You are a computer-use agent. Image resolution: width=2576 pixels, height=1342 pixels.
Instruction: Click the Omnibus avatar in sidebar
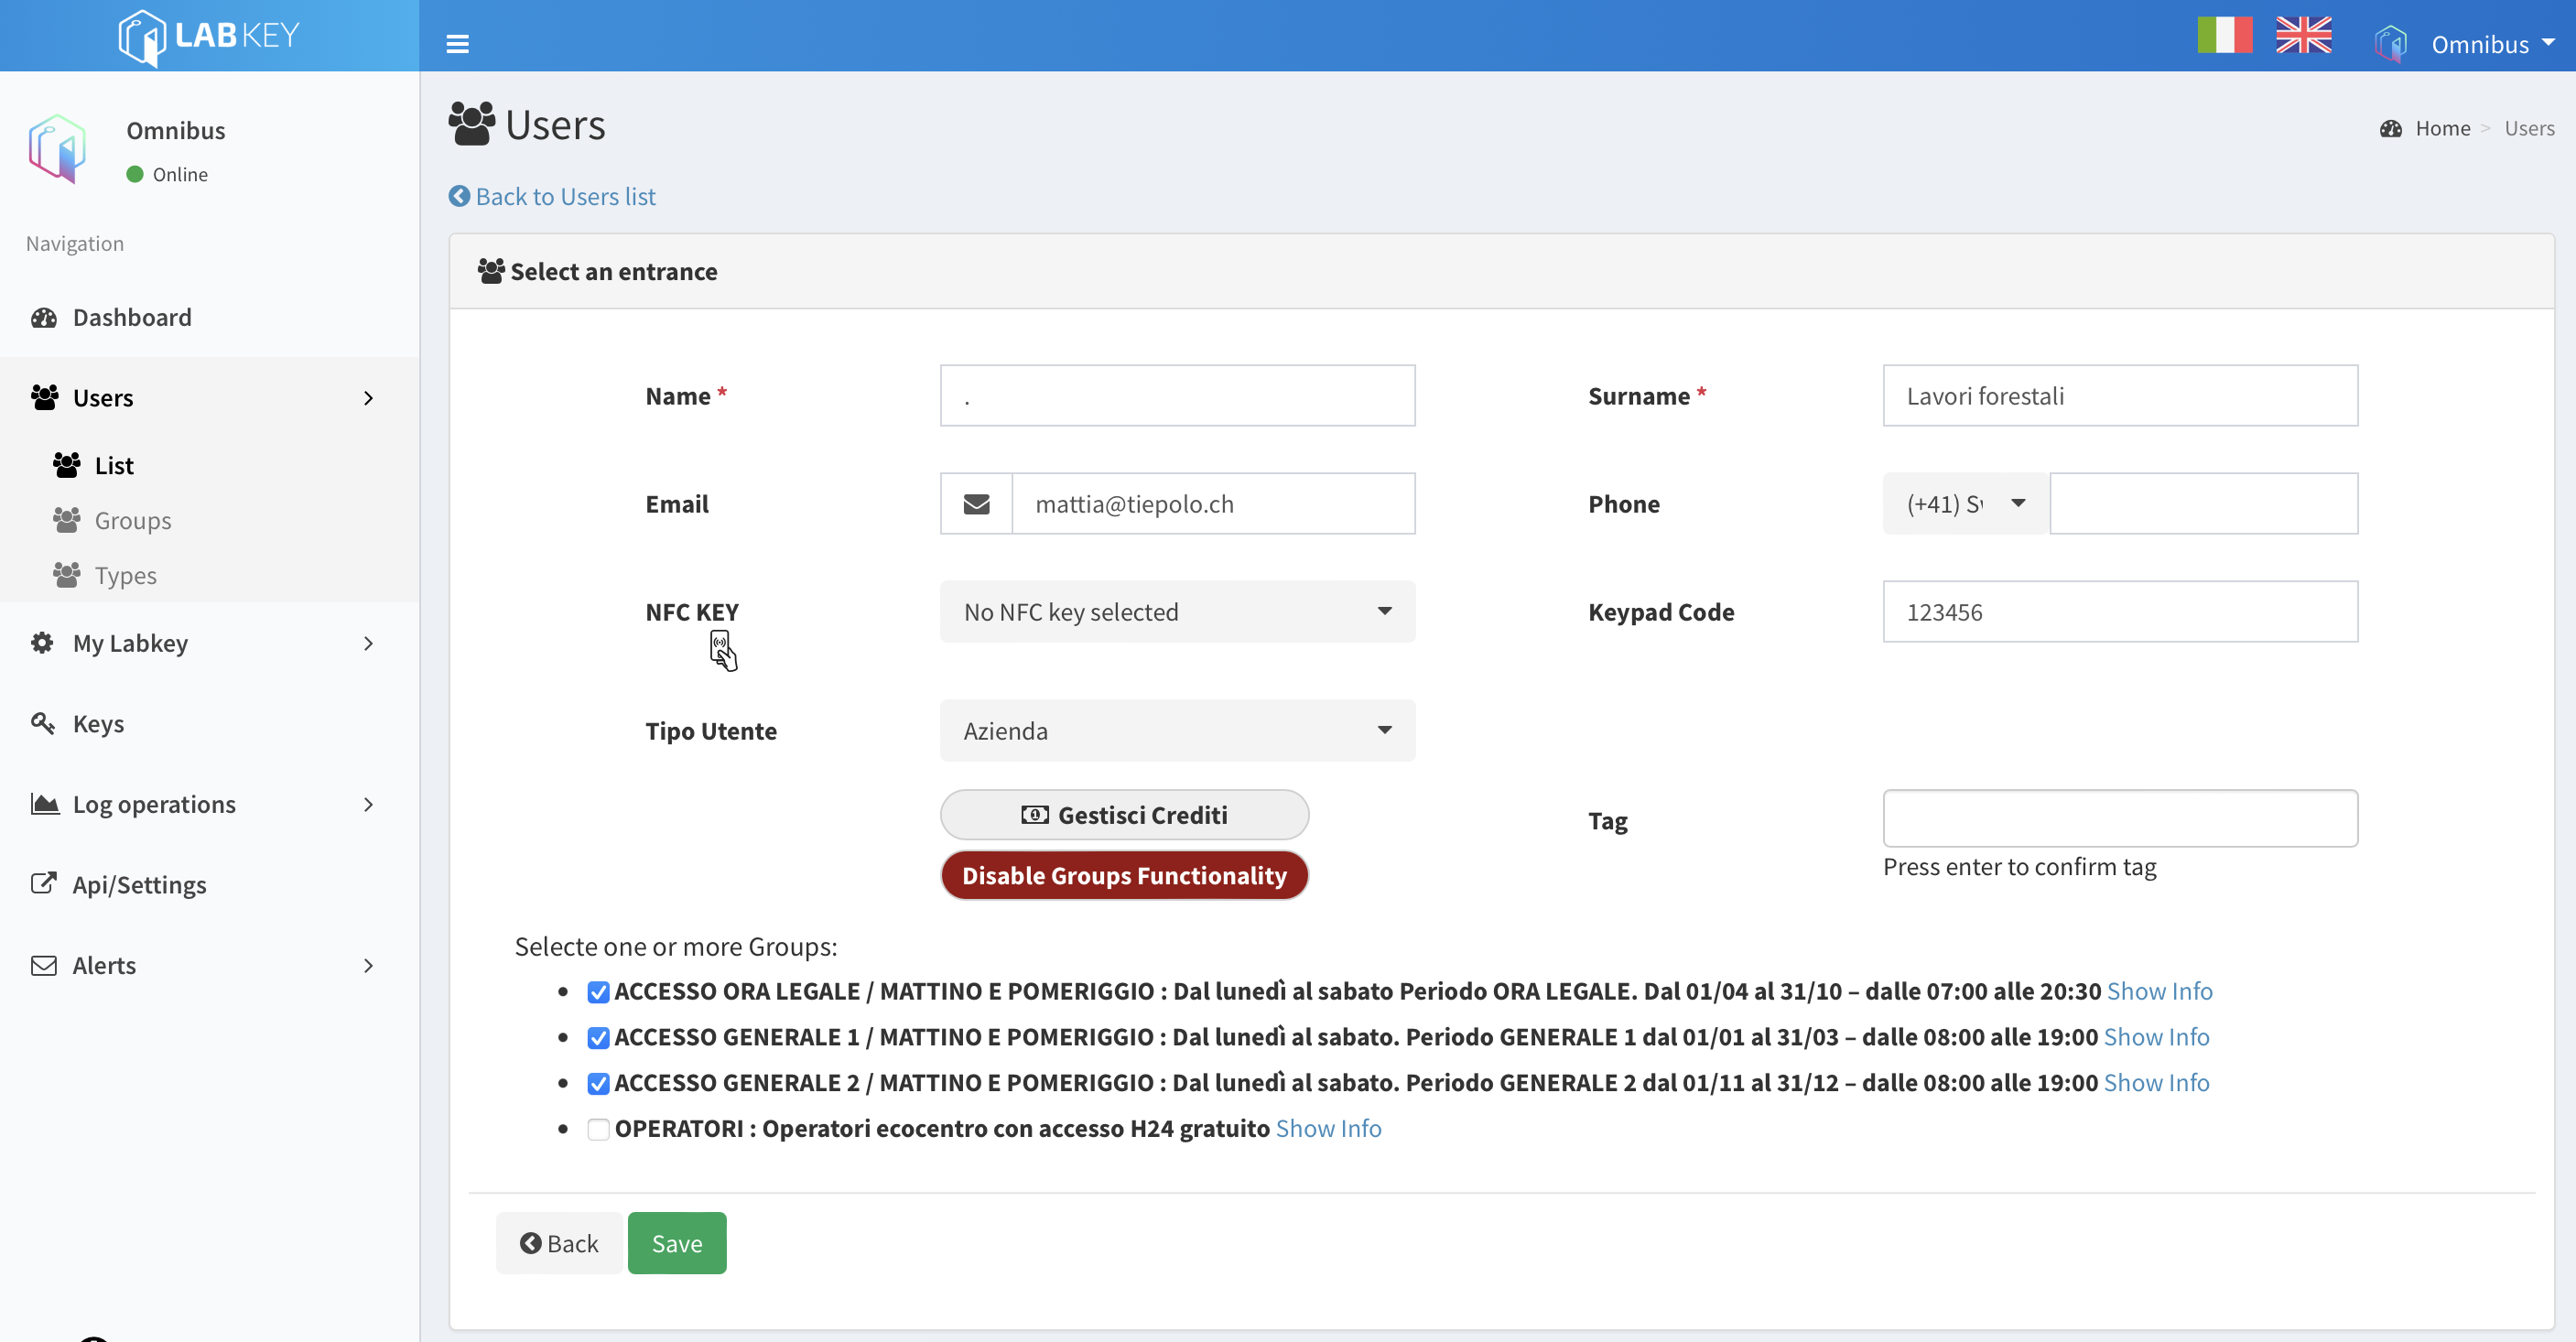pyautogui.click(x=57, y=148)
